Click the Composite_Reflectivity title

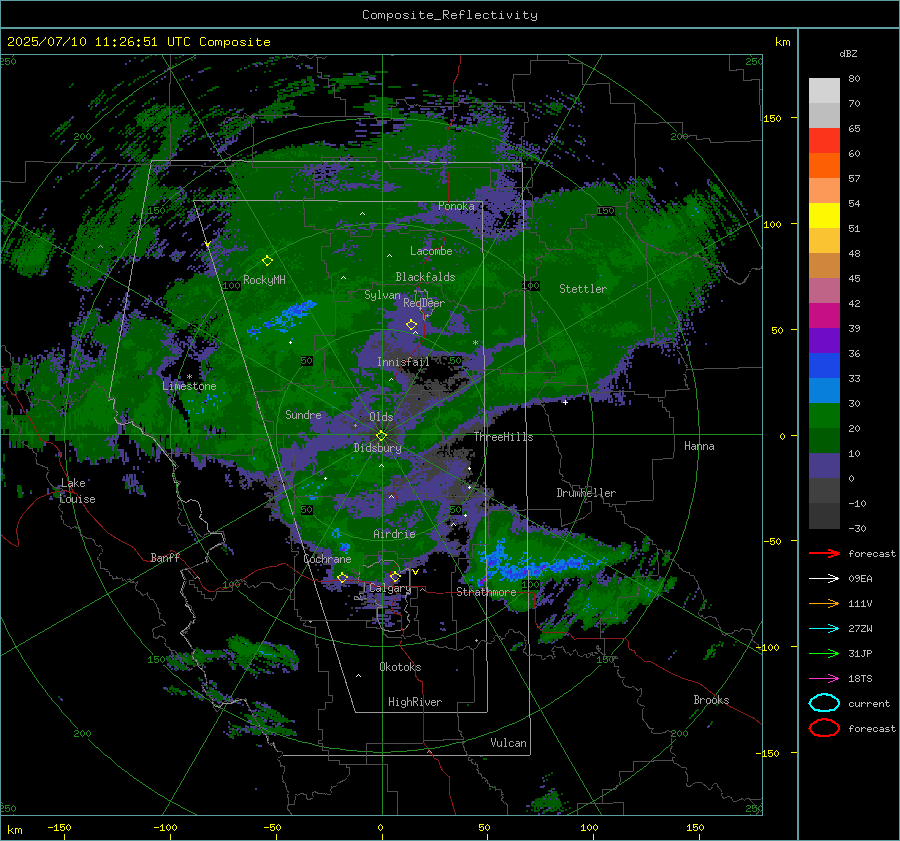450,15
